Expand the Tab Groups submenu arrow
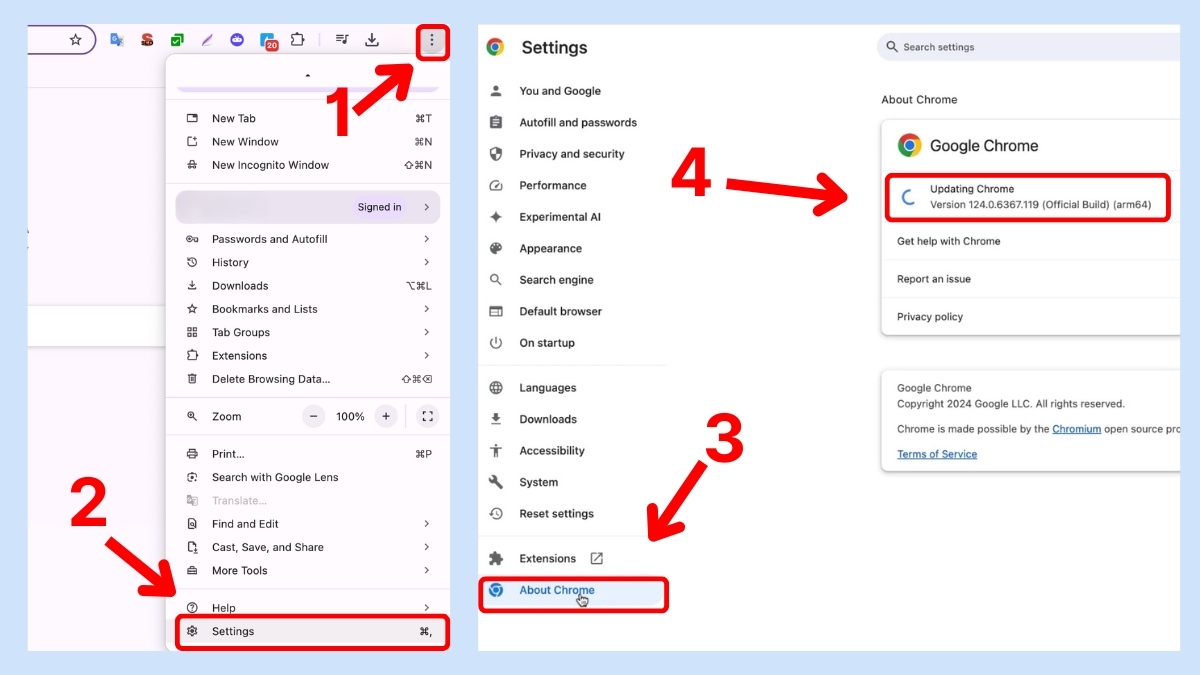This screenshot has width=1200, height=675. [x=426, y=332]
